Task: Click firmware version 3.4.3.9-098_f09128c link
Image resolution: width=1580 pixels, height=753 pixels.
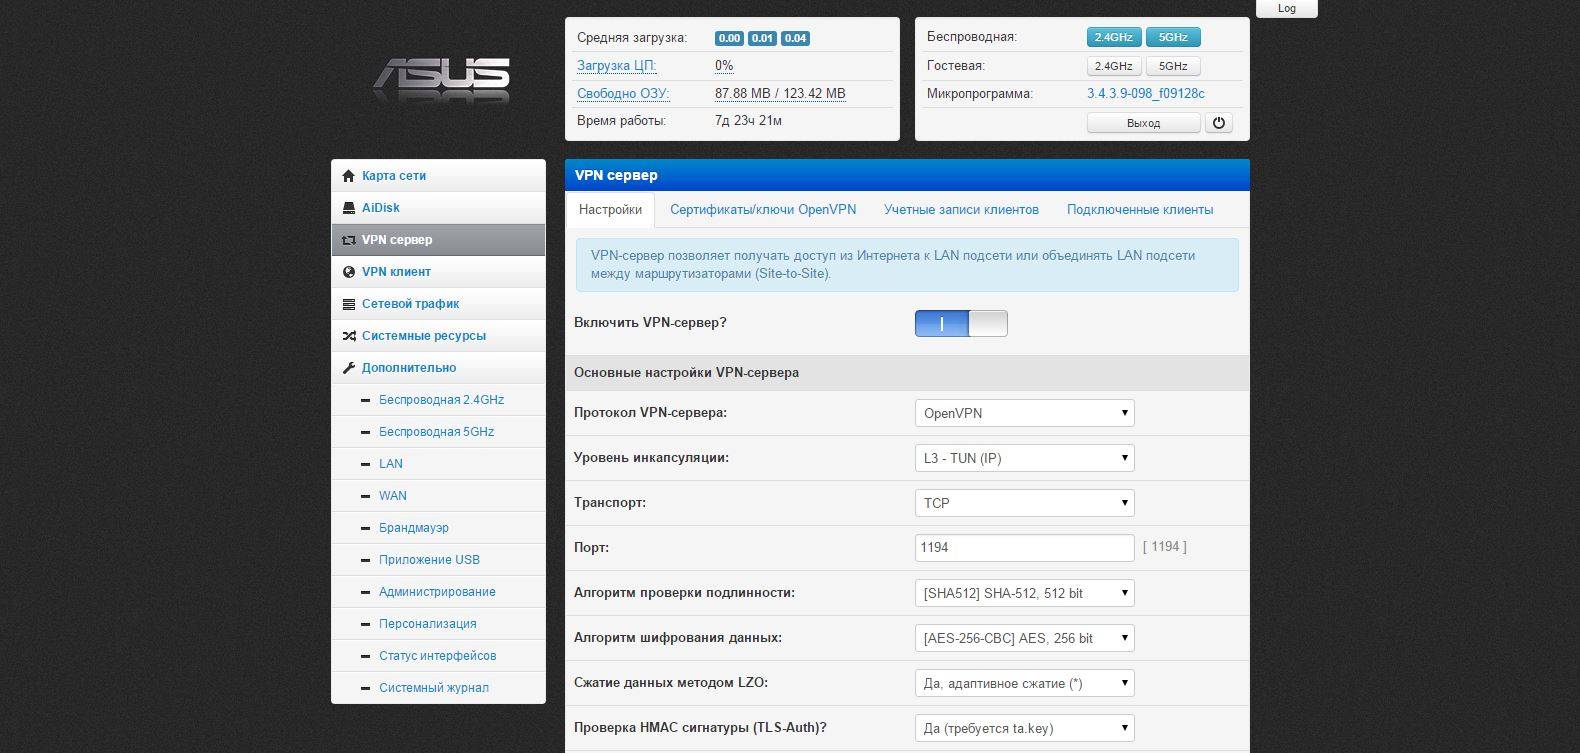Action: 1146,94
